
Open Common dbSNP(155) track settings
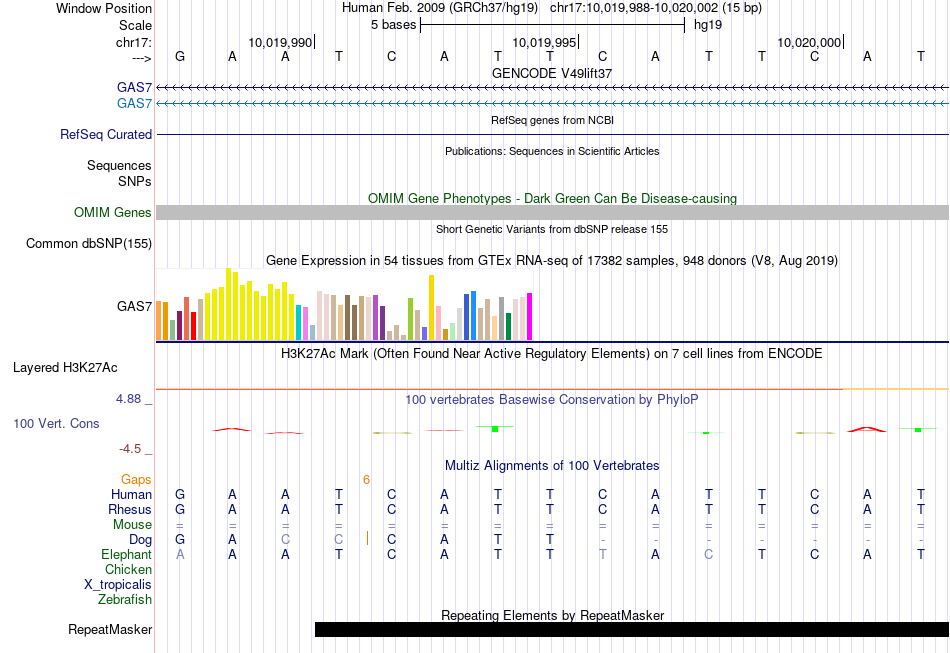pos(89,243)
